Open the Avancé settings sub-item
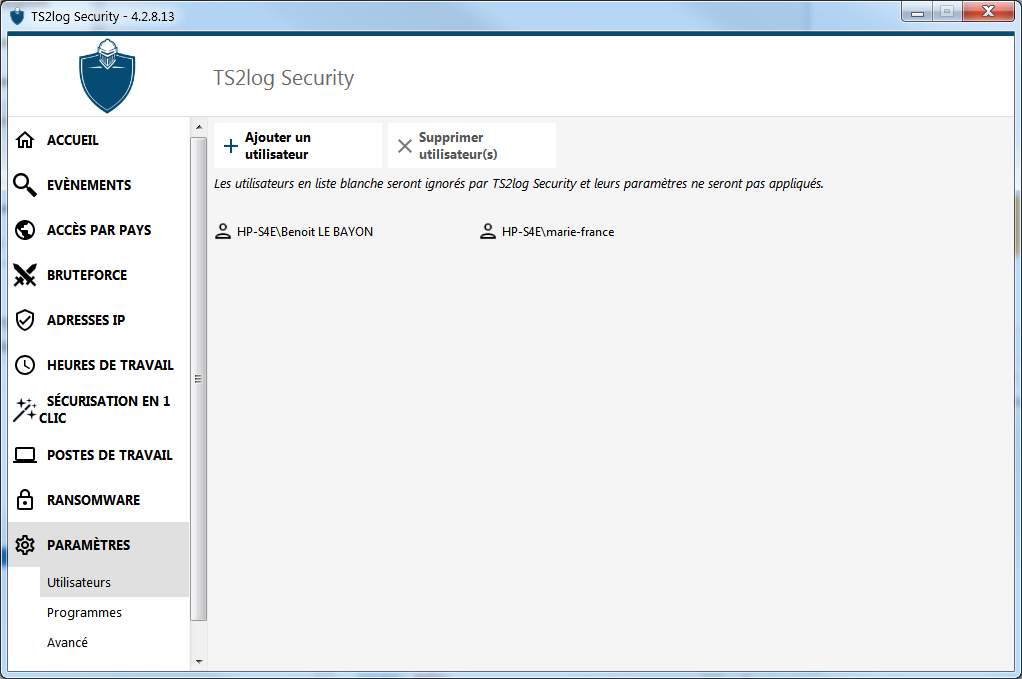 [x=114, y=643]
